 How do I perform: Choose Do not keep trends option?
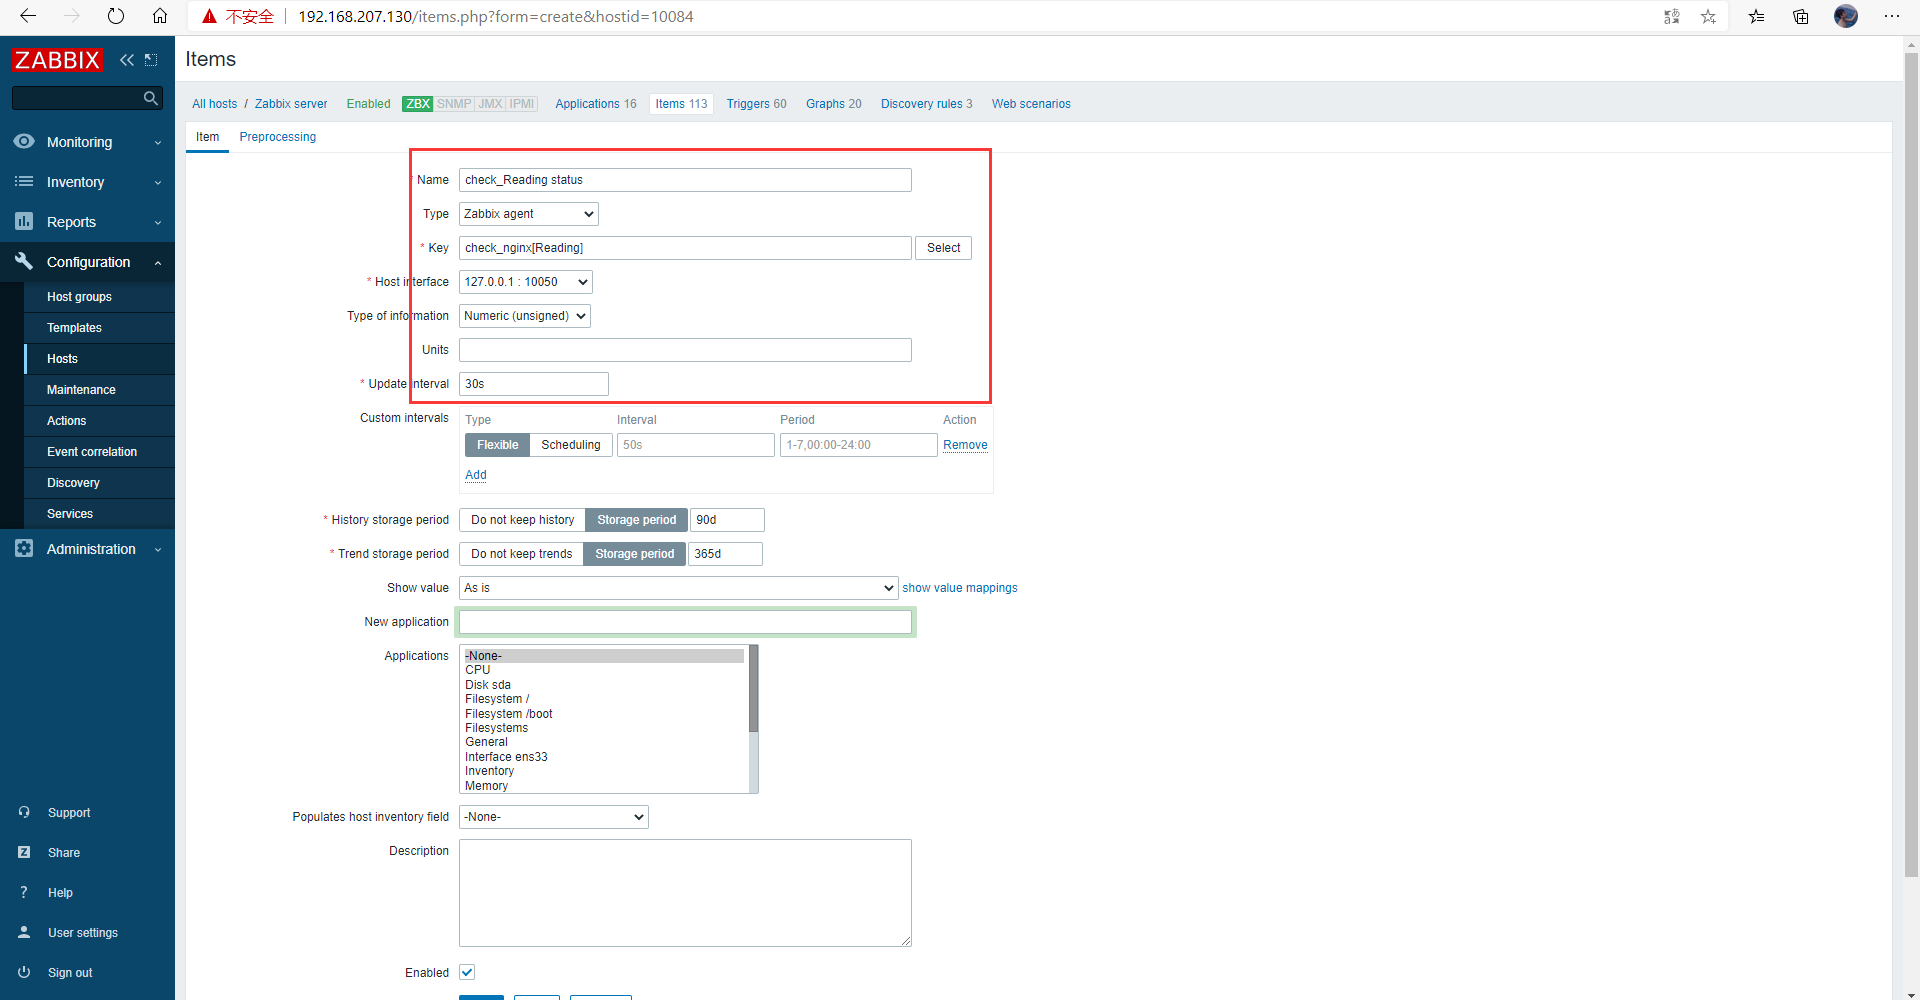coord(521,554)
